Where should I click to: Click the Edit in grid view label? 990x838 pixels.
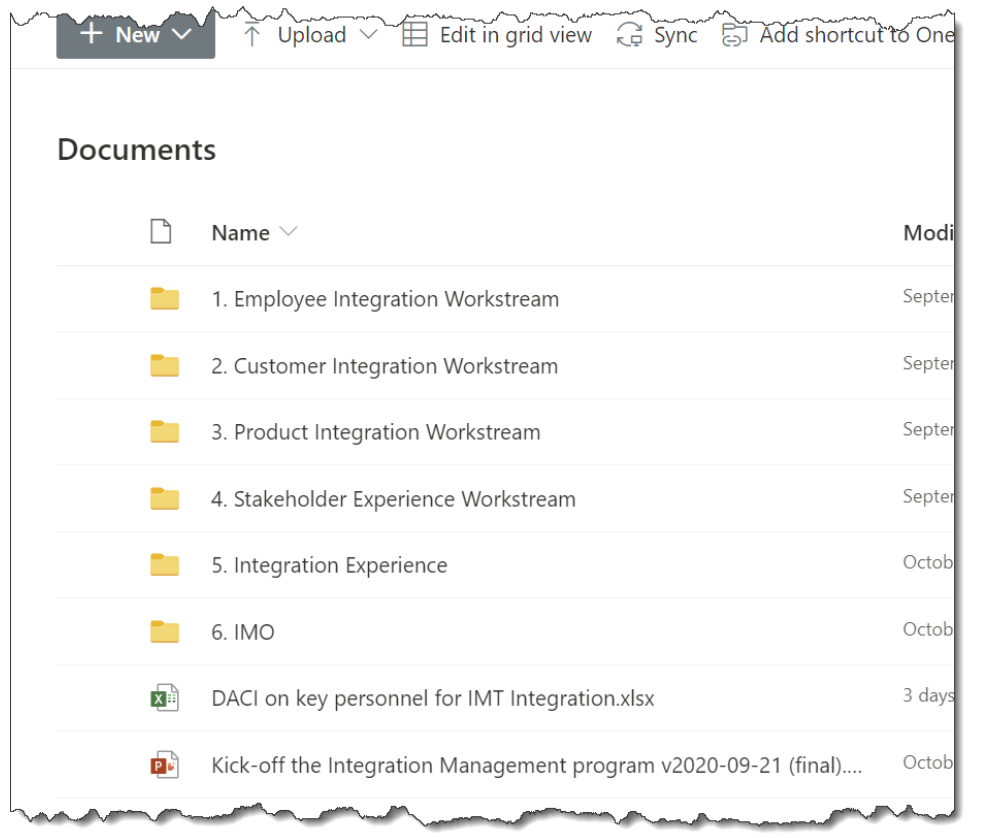(x=515, y=35)
